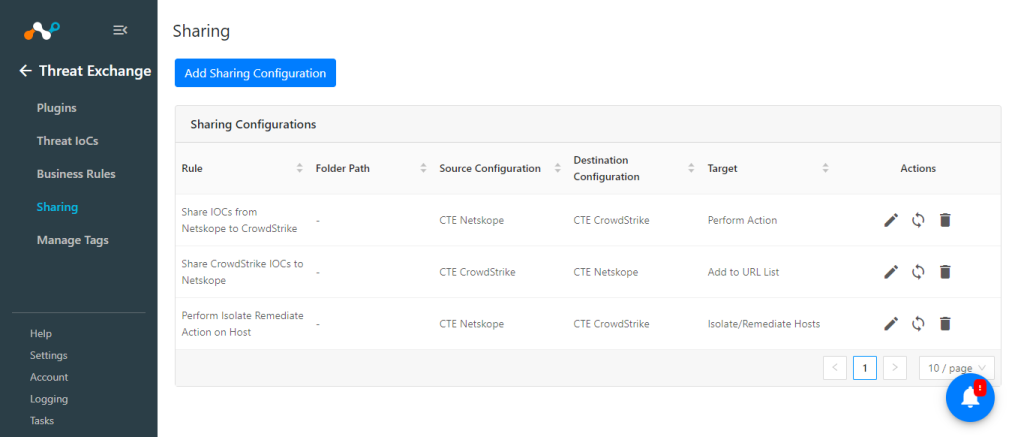Click the Netskope logo icon
This screenshot has width=1024, height=437.
(42, 30)
